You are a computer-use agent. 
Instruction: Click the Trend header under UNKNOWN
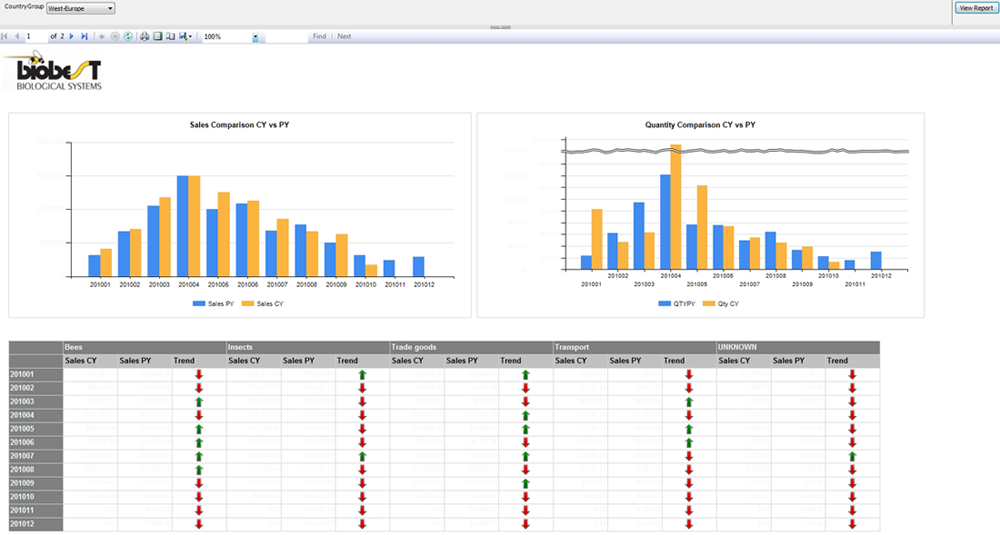pos(852,361)
